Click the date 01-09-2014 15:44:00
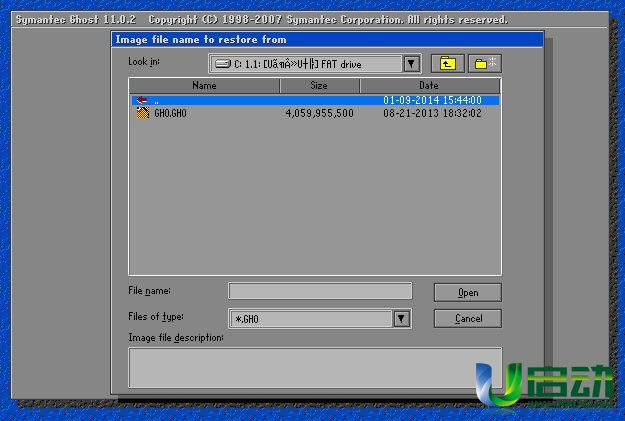 tap(432, 100)
